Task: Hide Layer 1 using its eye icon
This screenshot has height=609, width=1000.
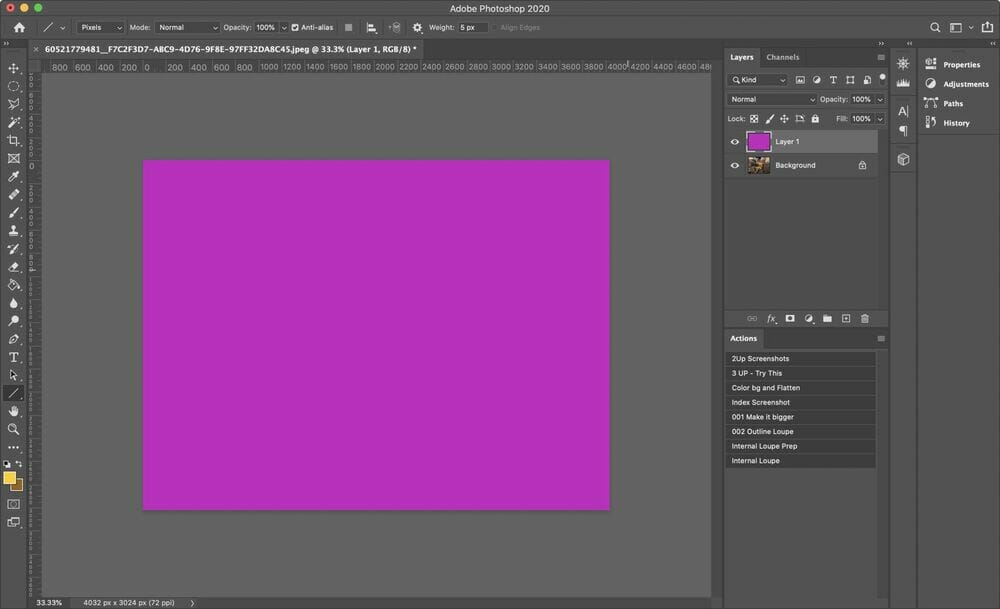Action: [x=735, y=142]
